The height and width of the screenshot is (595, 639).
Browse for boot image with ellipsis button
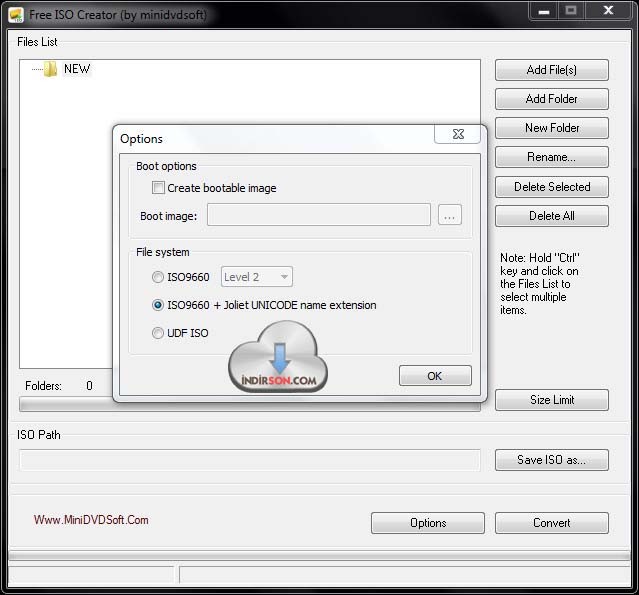point(450,215)
